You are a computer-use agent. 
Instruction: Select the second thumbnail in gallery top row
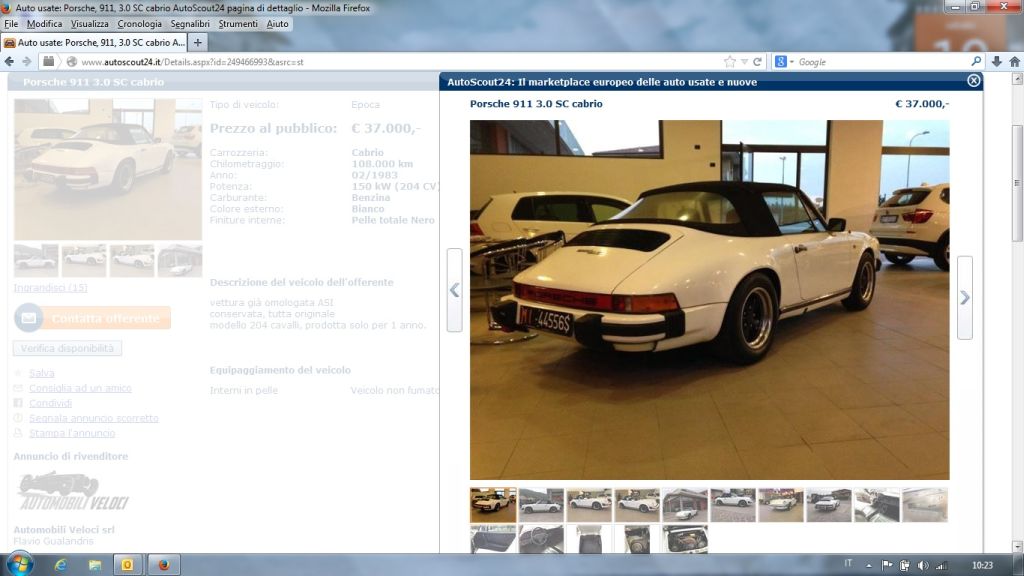pyautogui.click(x=541, y=505)
